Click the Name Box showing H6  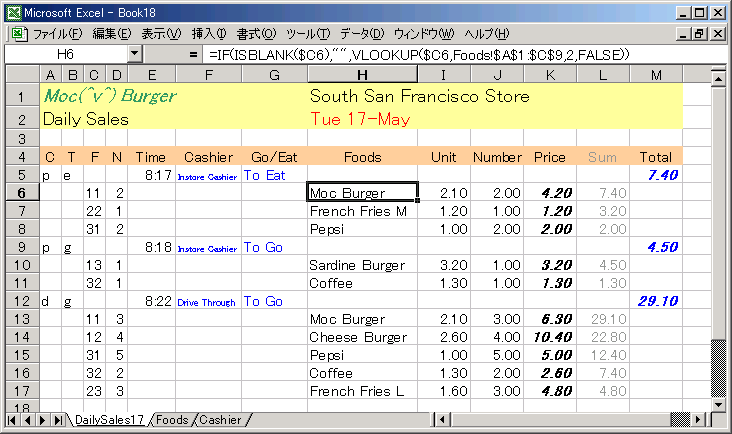[x=66, y=54]
